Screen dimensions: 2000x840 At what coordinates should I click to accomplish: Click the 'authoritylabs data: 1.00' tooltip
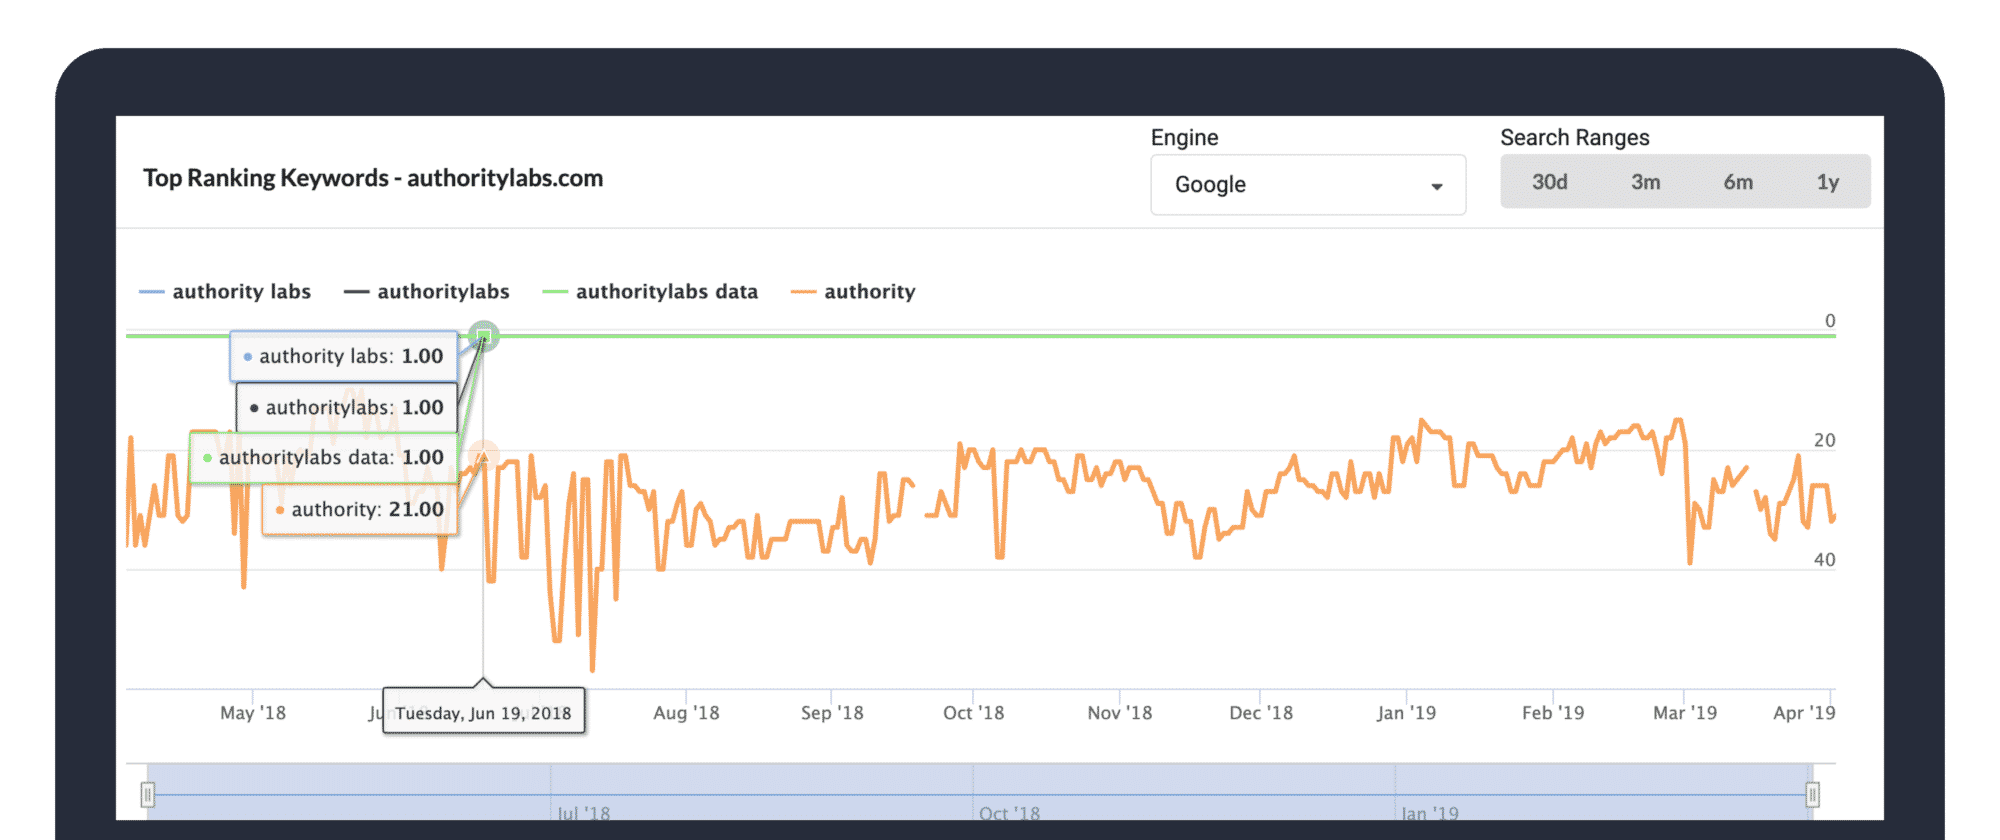(x=324, y=458)
